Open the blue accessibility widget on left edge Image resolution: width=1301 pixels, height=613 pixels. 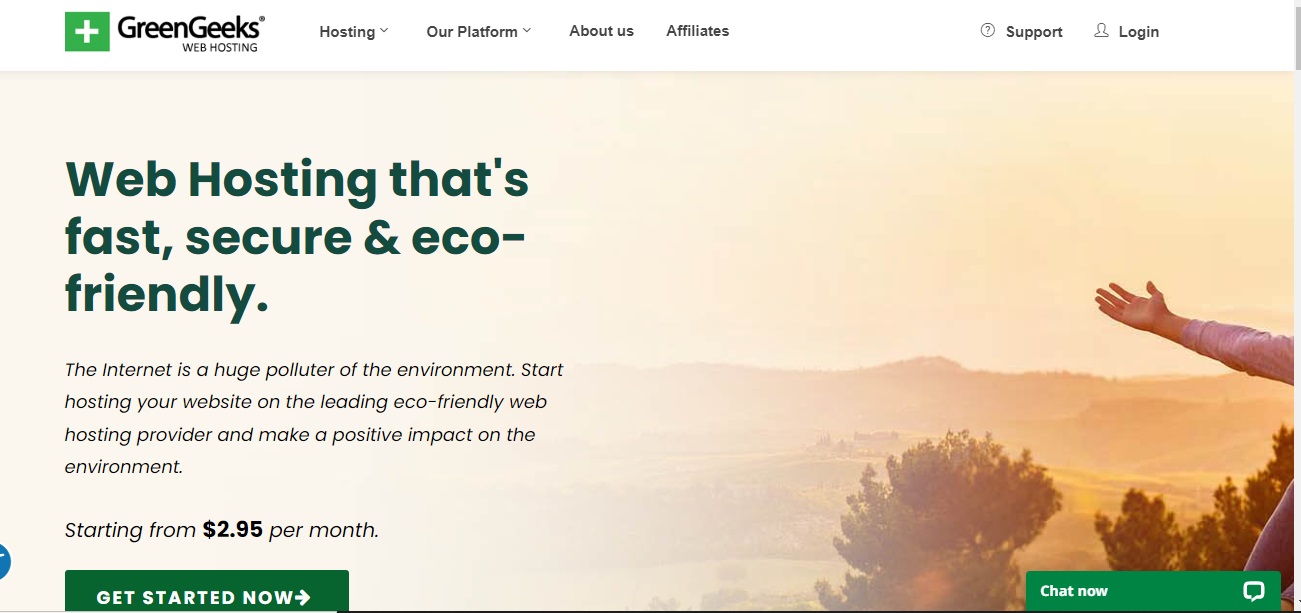tap(3, 562)
